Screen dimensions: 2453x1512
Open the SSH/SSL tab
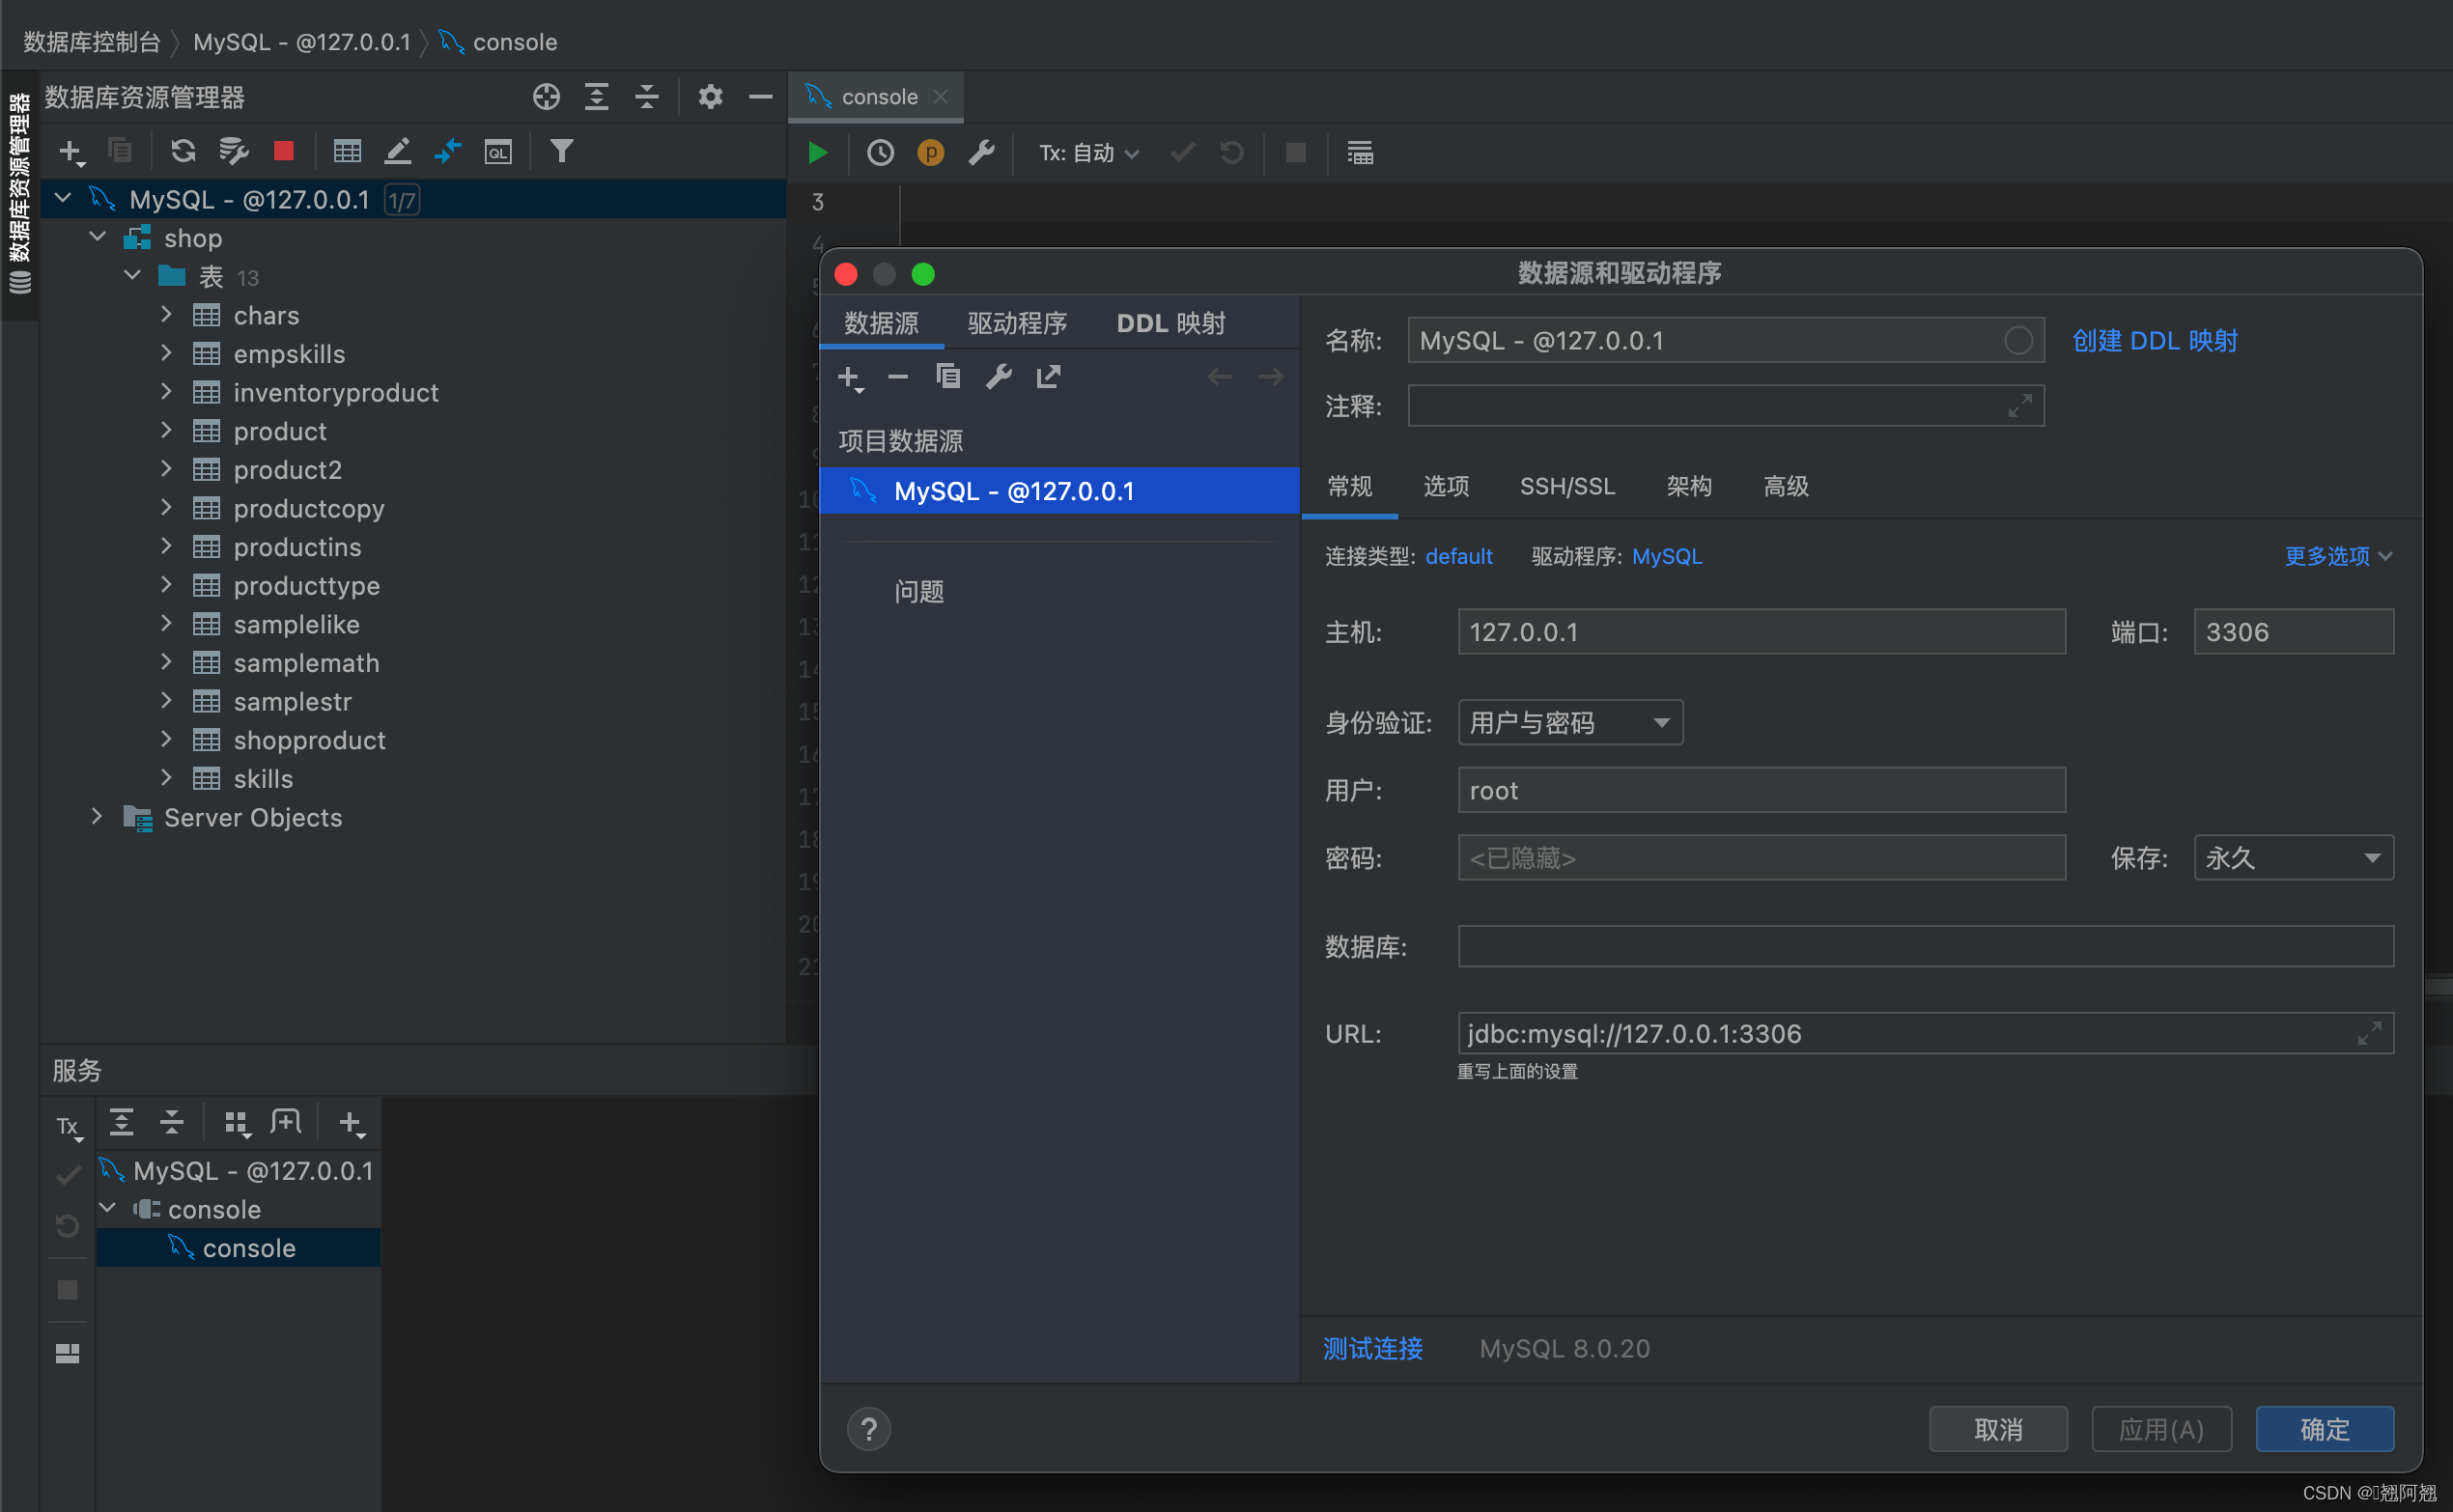[x=1567, y=487]
